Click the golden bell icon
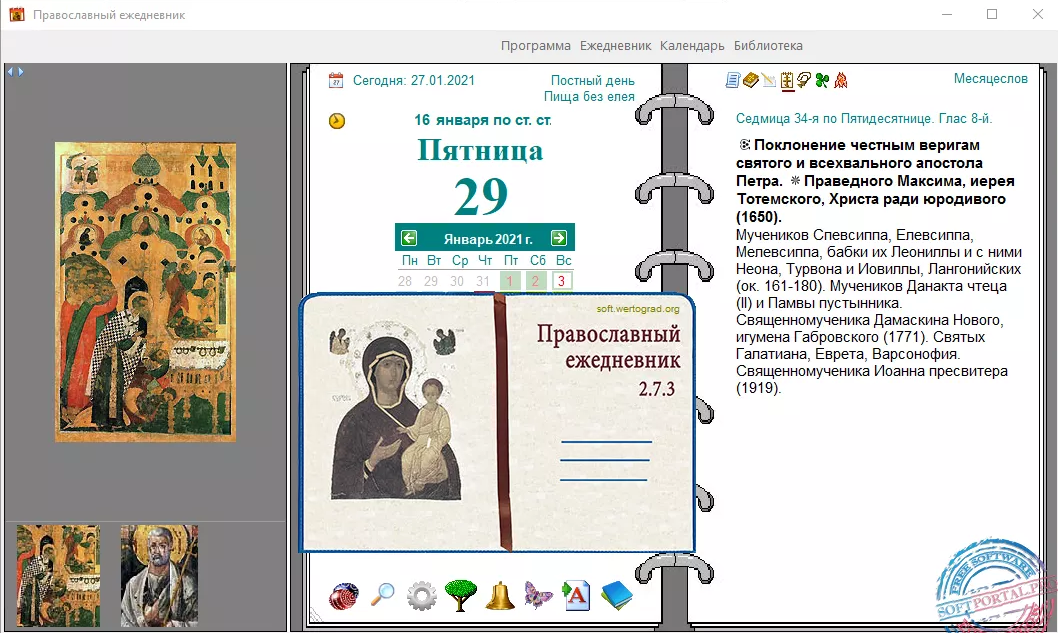 tap(500, 596)
